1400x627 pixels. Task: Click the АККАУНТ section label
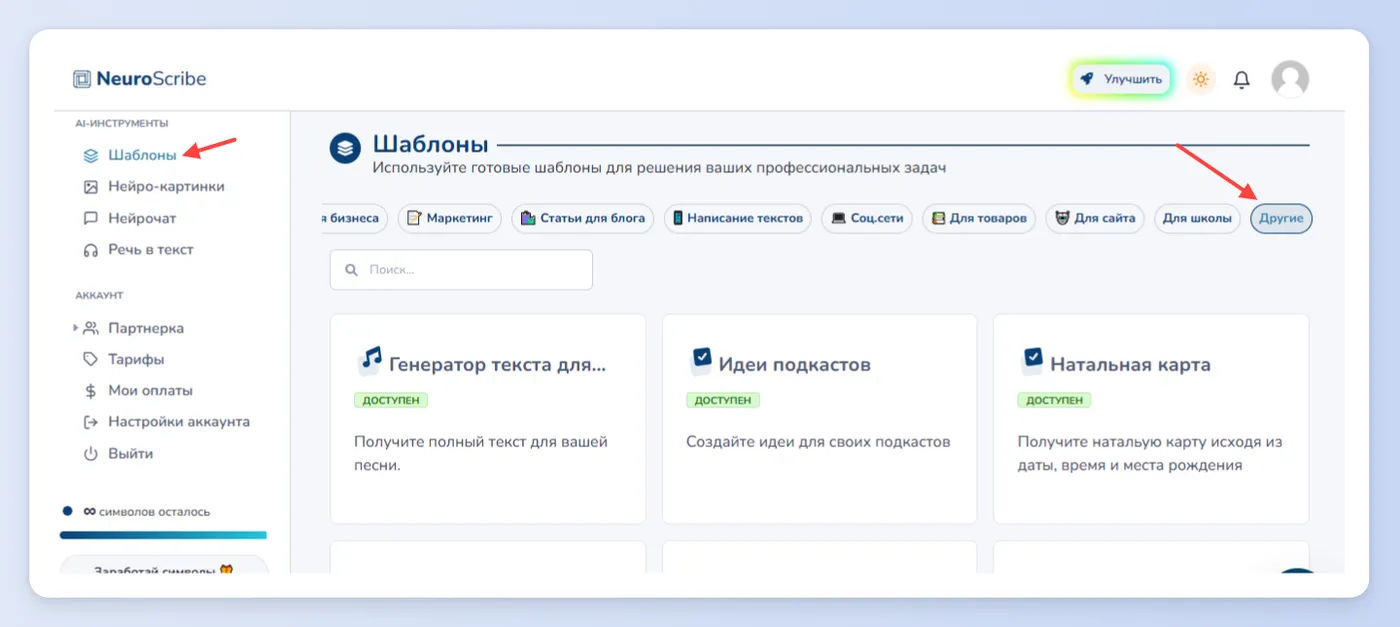99,296
